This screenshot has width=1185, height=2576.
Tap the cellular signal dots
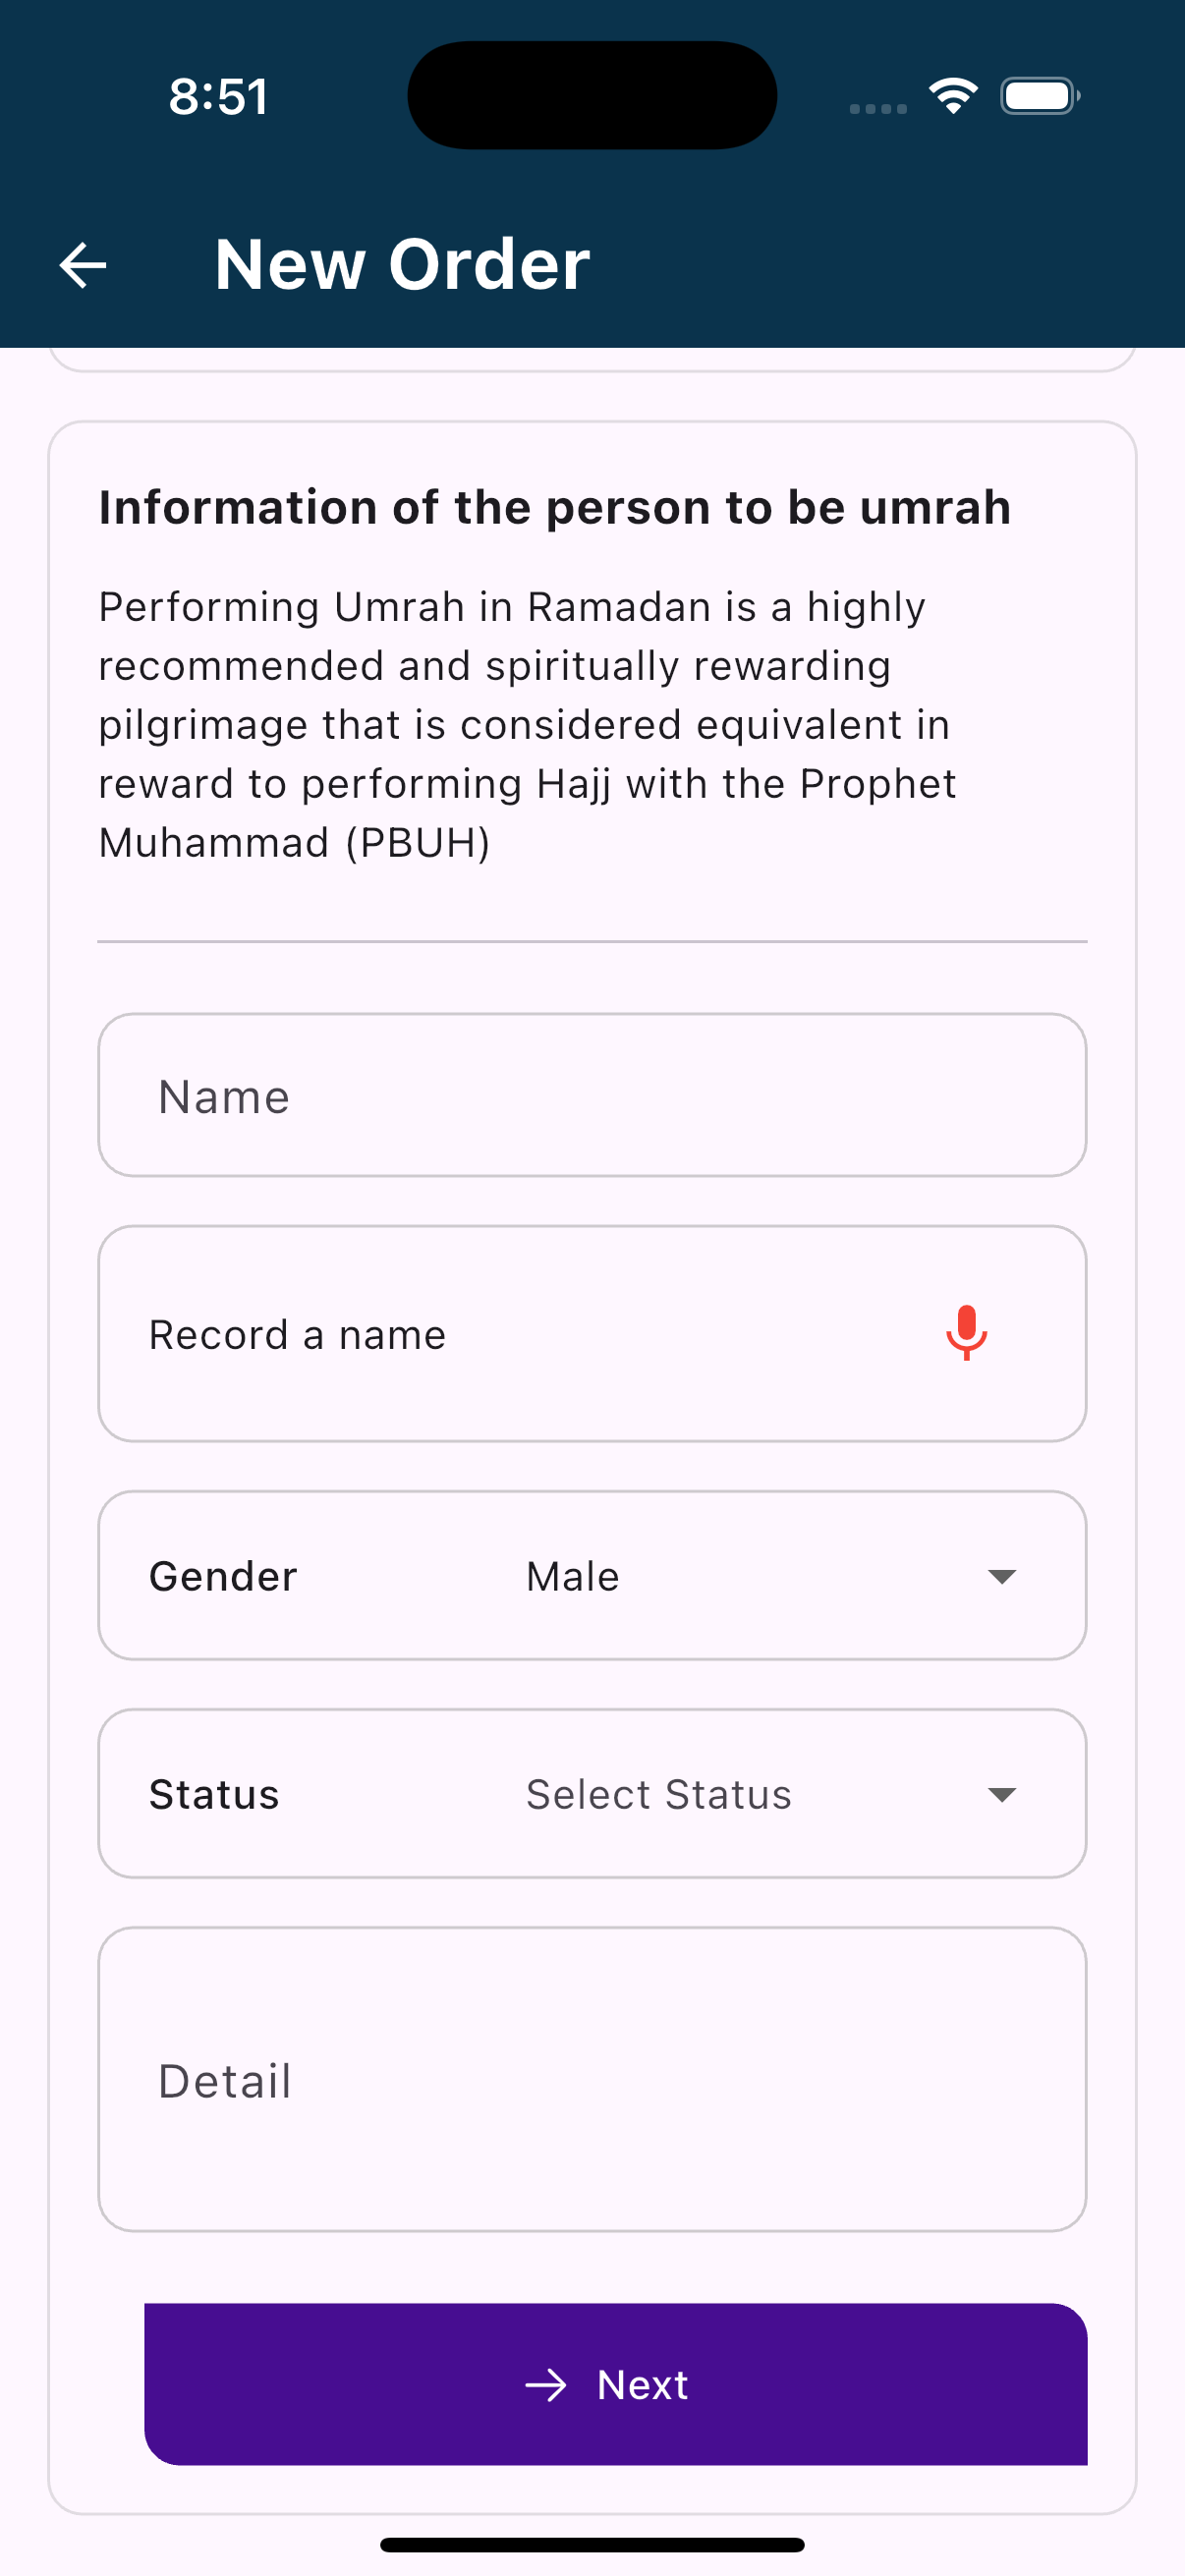point(878,108)
